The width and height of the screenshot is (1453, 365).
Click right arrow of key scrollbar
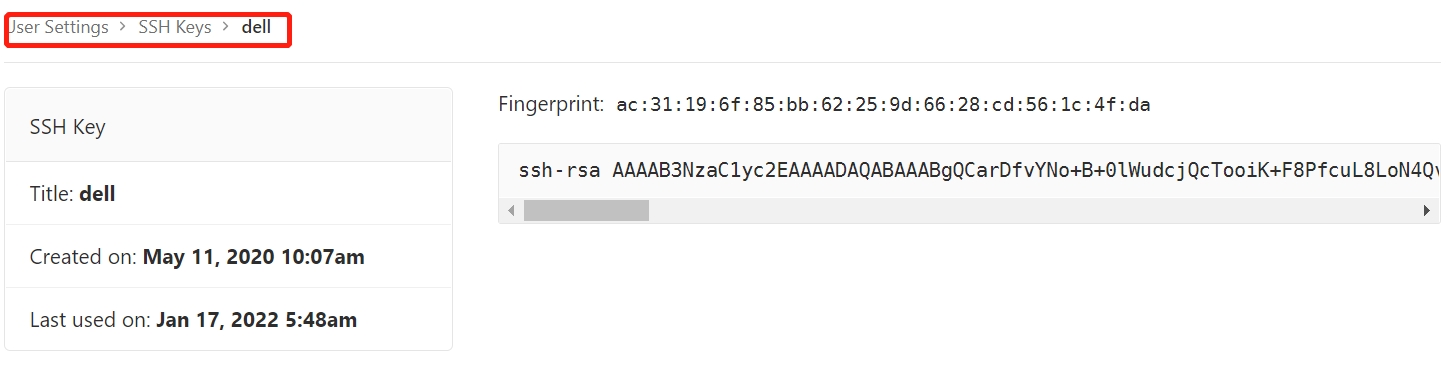coord(1427,211)
